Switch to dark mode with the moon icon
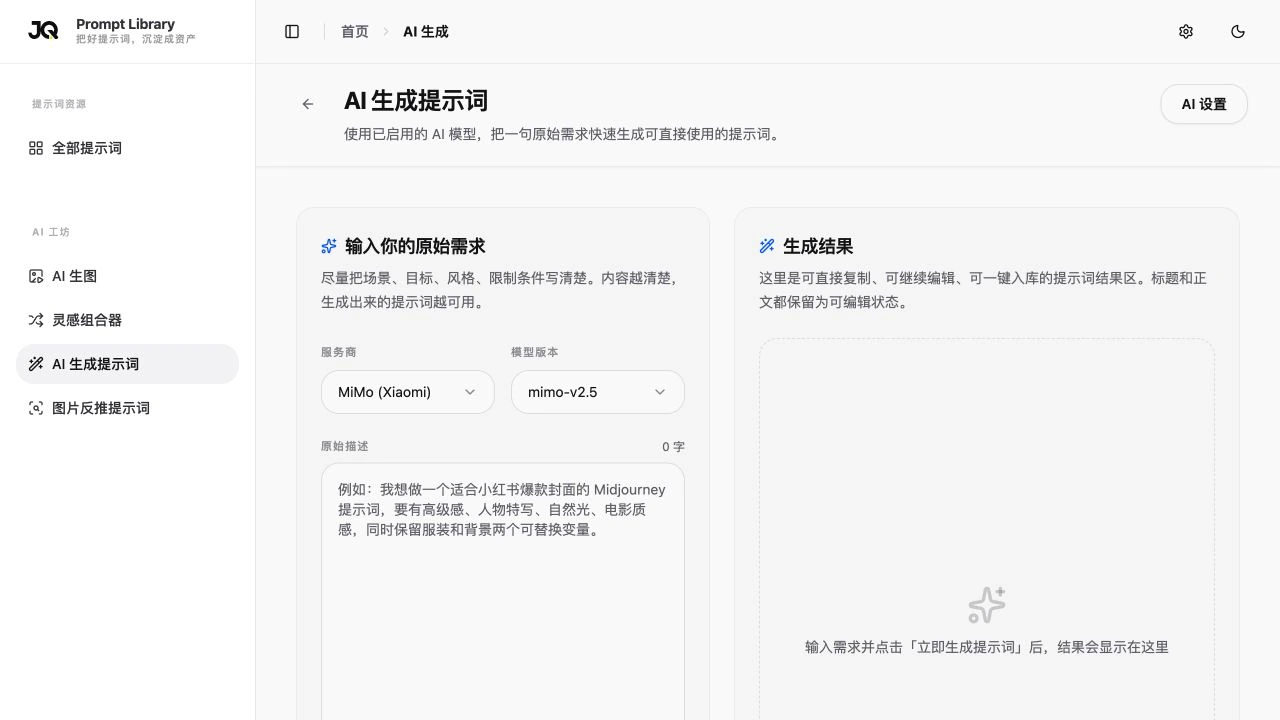The image size is (1280, 720). 1238,32
